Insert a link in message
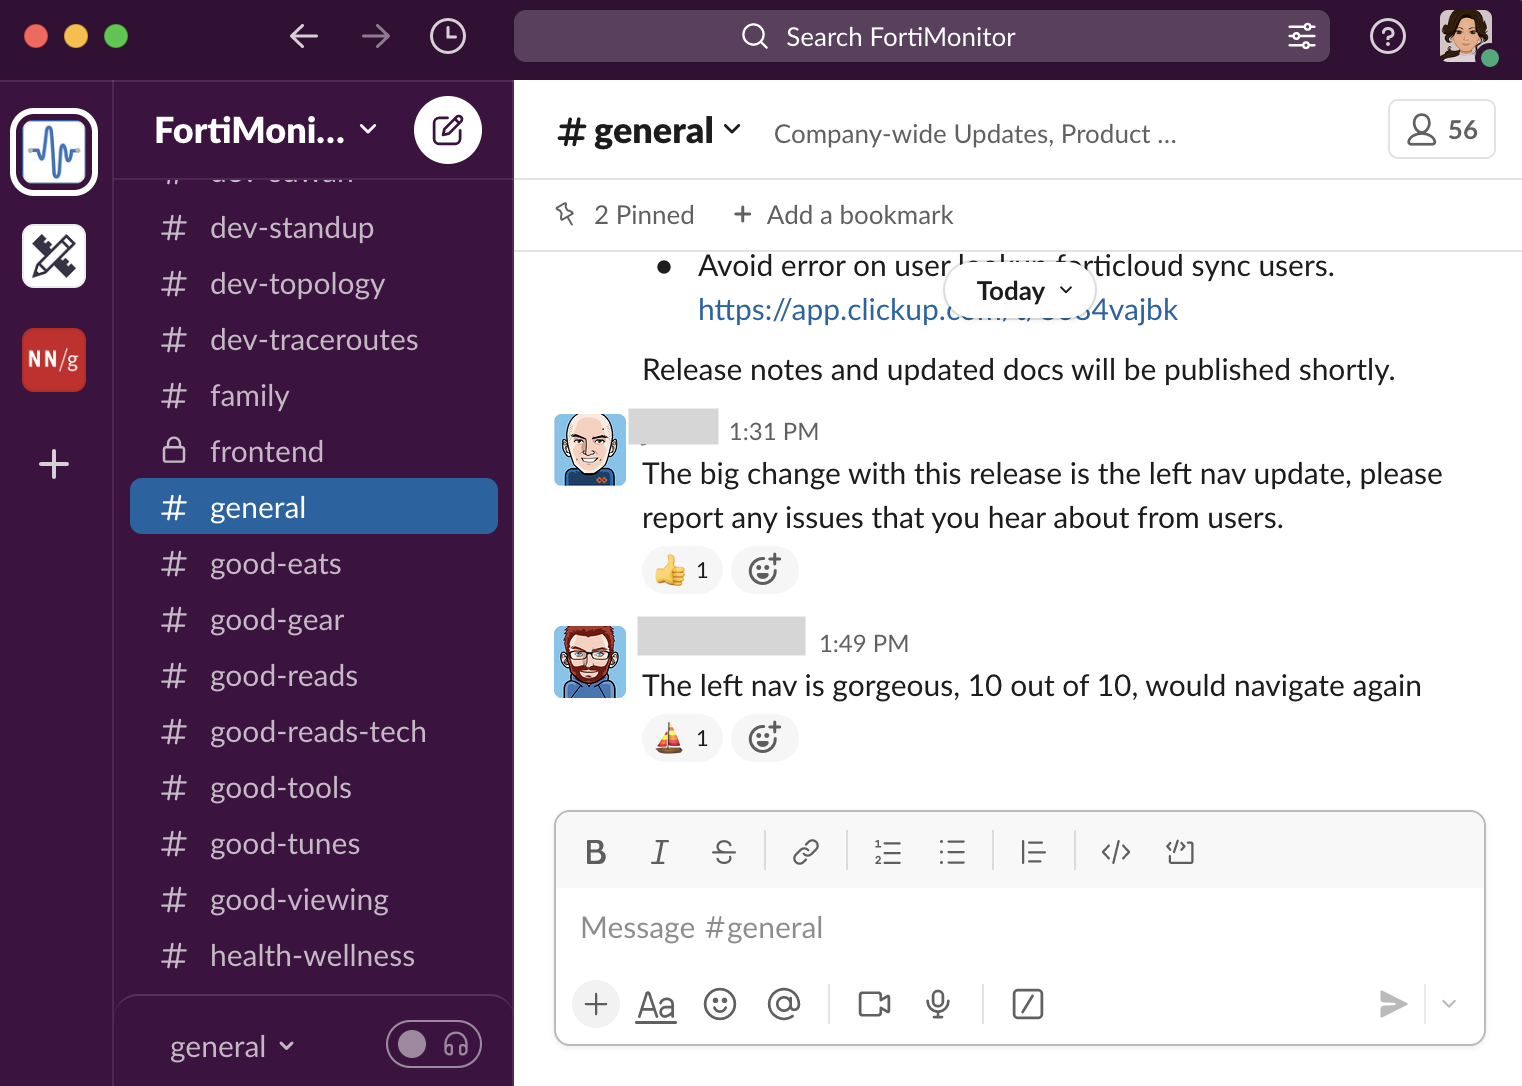The width and height of the screenshot is (1522, 1086). [x=805, y=852]
